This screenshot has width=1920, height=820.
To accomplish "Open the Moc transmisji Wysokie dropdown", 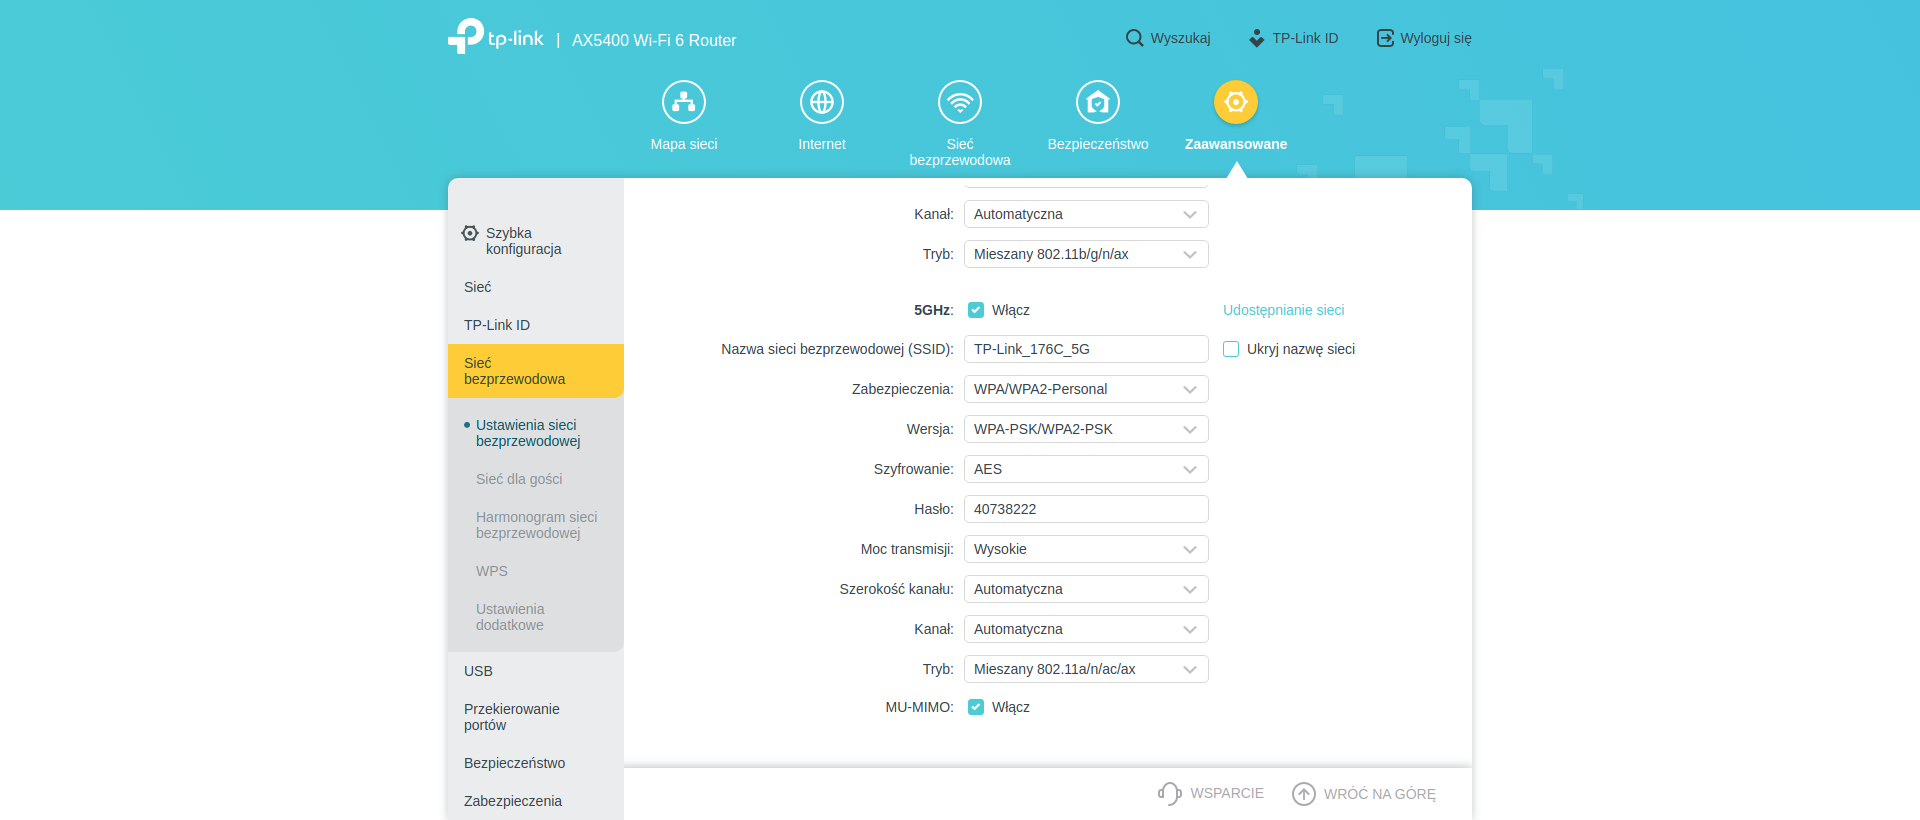I will pos(1086,549).
